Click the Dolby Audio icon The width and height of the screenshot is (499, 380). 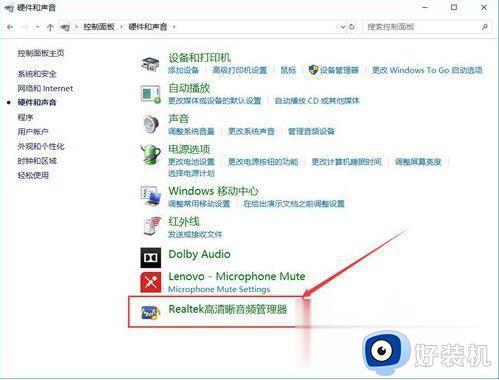(151, 257)
